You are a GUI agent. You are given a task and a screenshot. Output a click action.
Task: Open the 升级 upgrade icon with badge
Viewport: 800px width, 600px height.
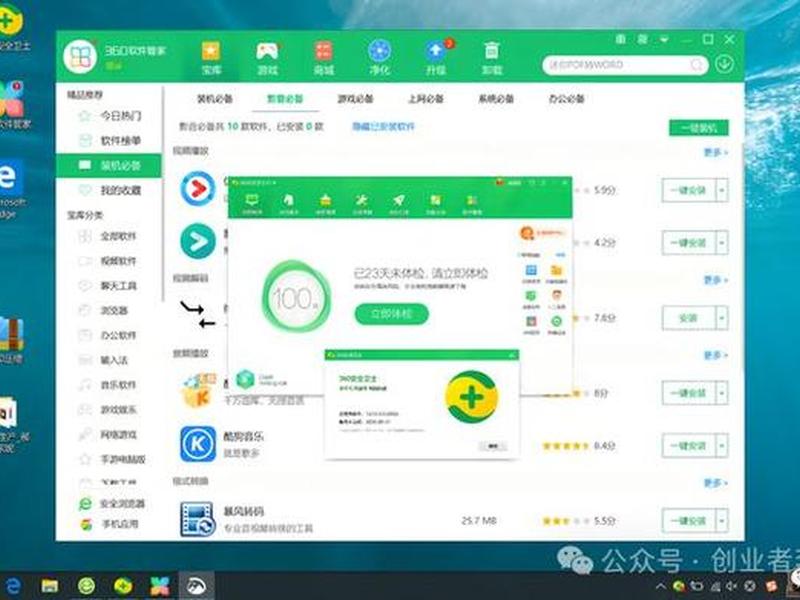coord(437,58)
